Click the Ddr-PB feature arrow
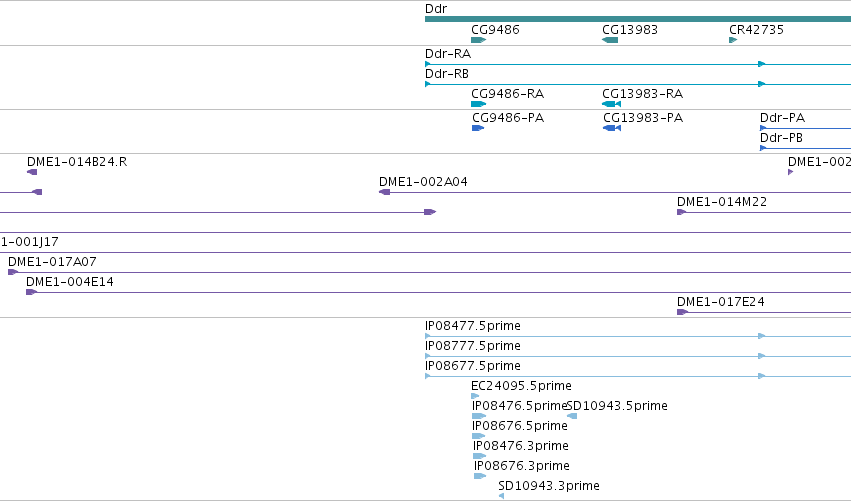 click(763, 148)
